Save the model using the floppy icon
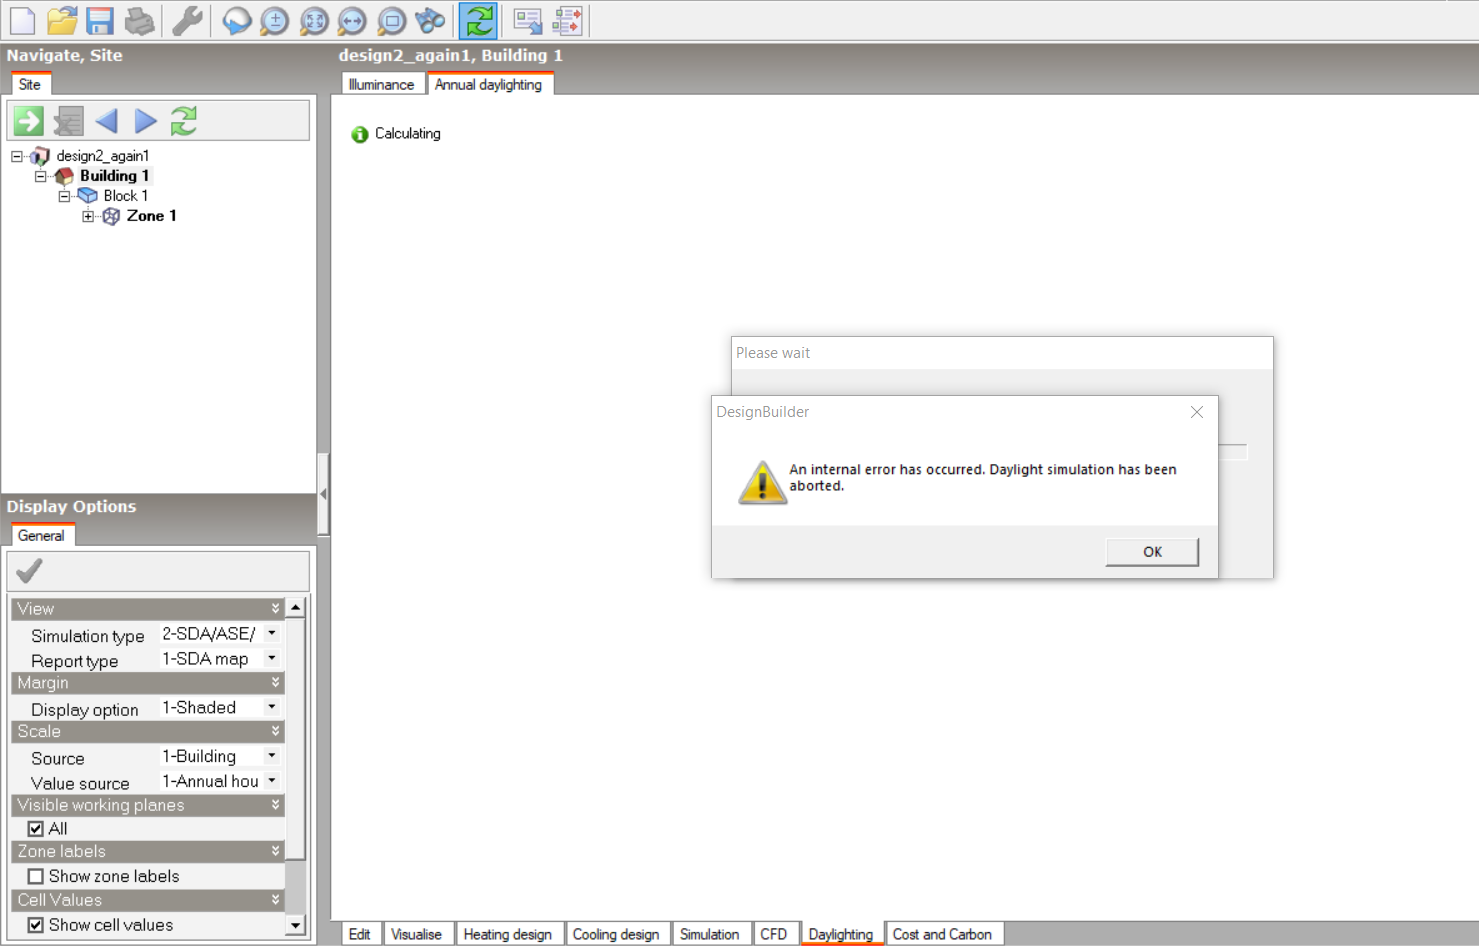This screenshot has height=946, width=1479. [x=100, y=20]
